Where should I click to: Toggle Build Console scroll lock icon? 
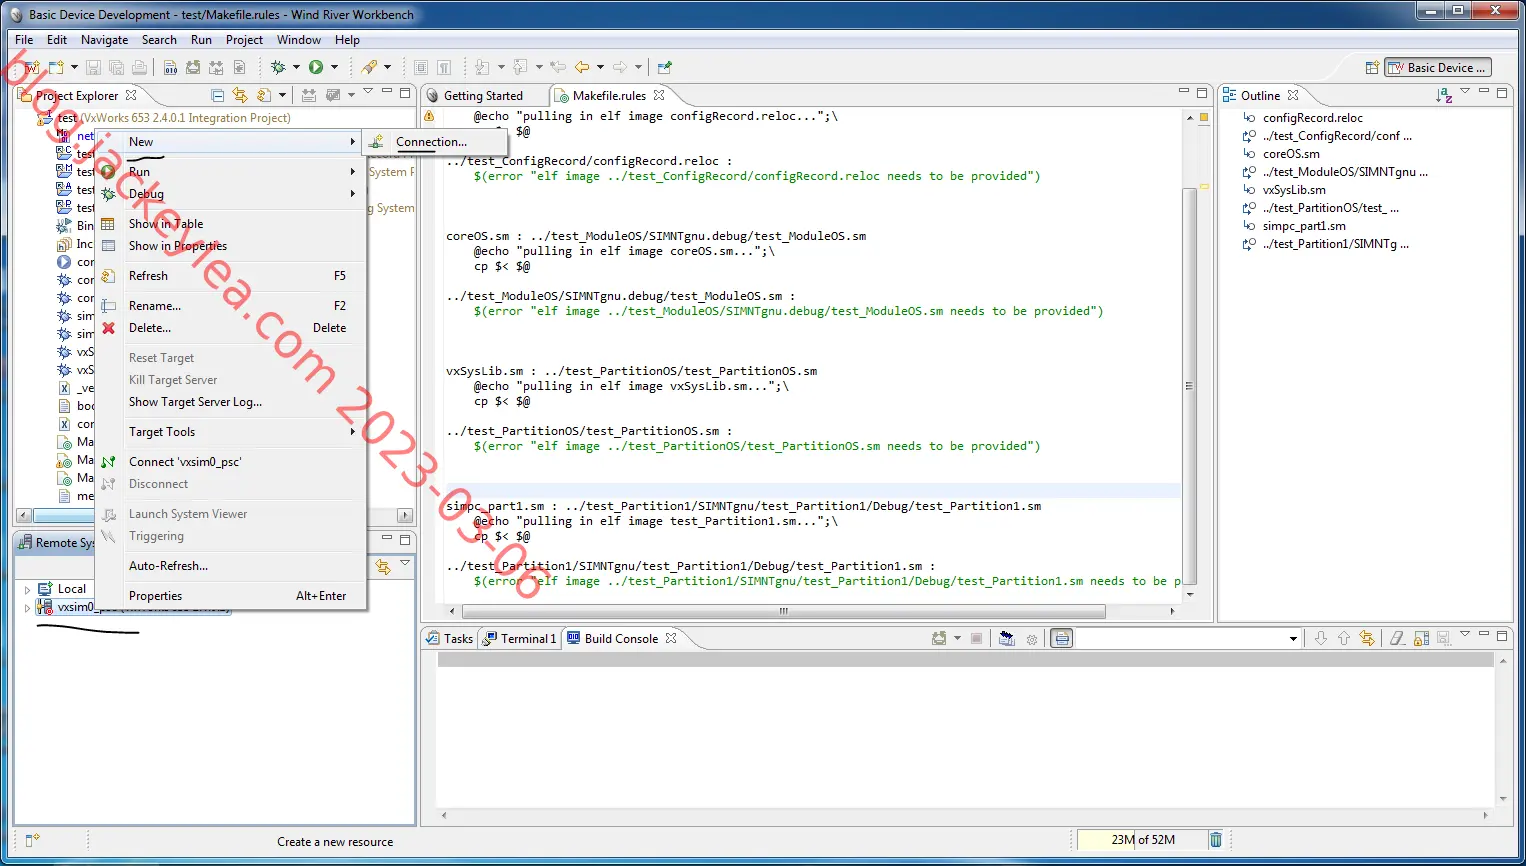click(x=1421, y=638)
